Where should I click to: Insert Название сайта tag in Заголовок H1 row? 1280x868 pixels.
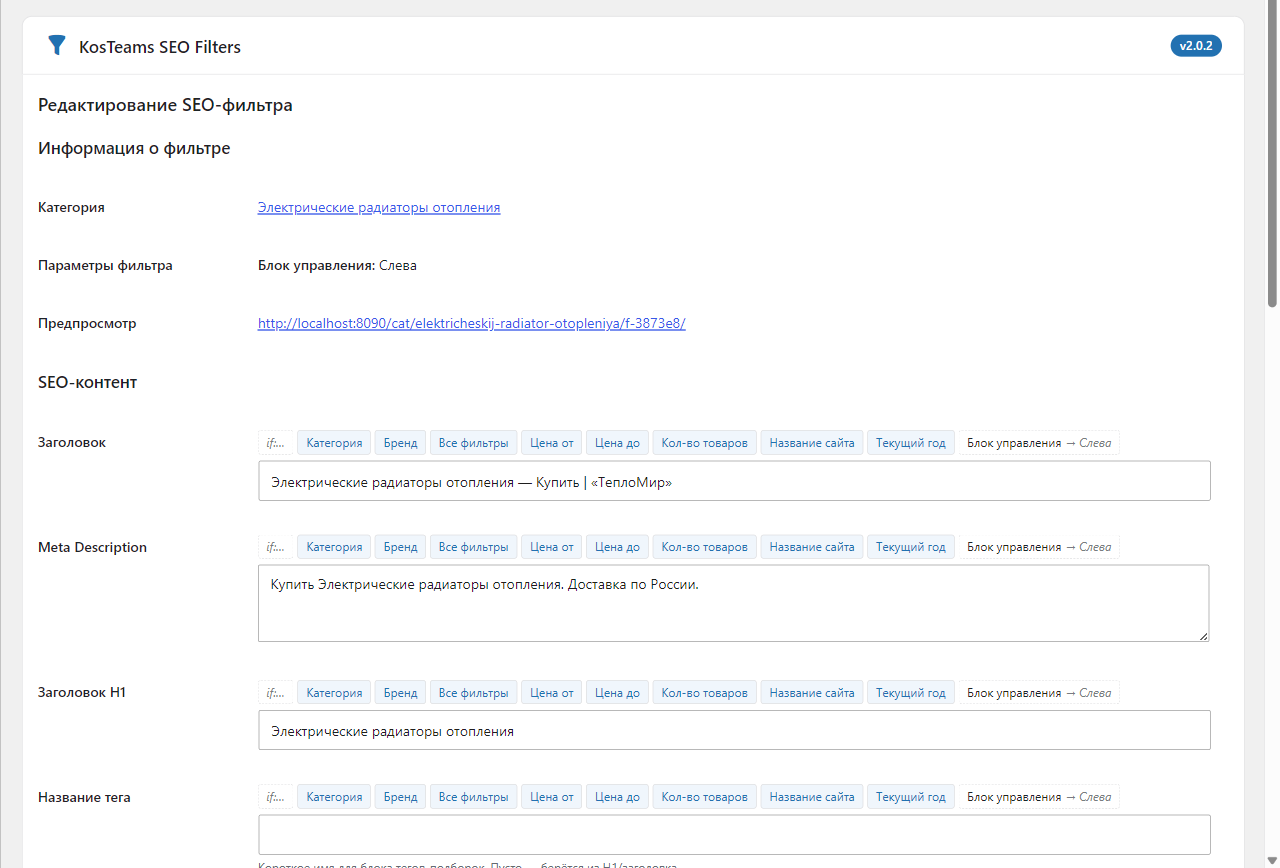coord(812,693)
